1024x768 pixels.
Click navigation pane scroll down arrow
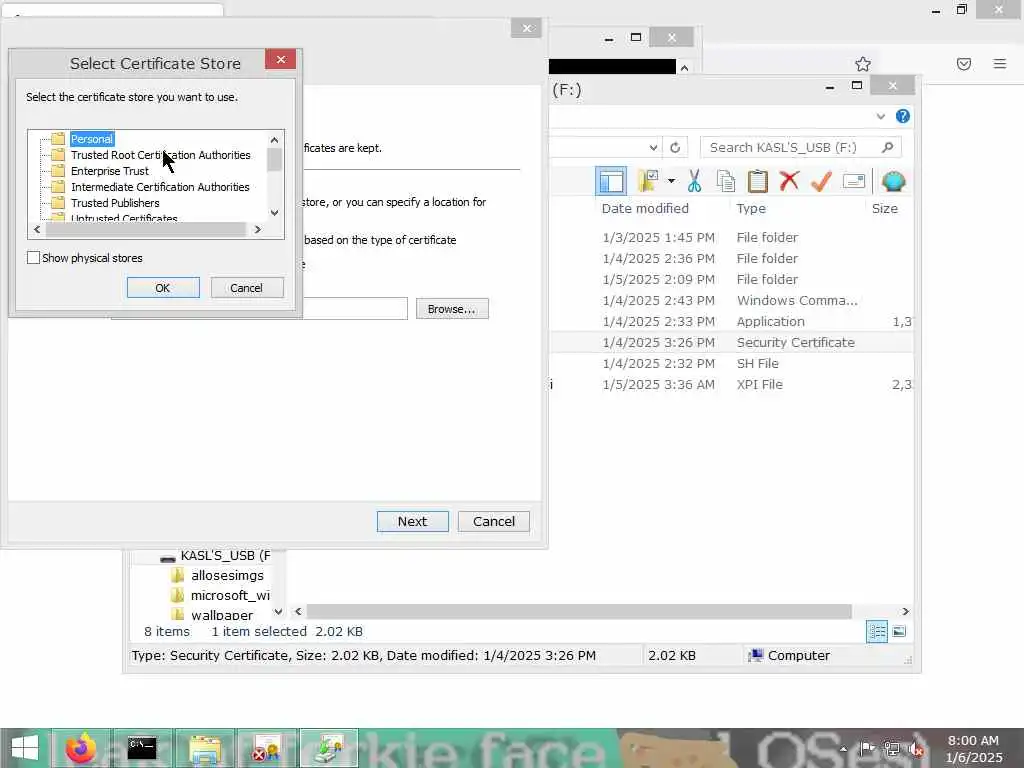278,612
